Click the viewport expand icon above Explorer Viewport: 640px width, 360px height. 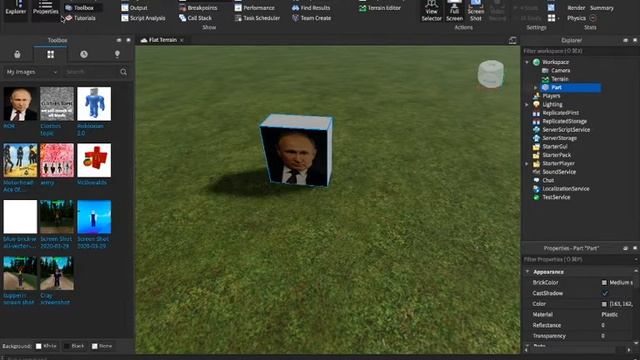pyautogui.click(x=513, y=40)
